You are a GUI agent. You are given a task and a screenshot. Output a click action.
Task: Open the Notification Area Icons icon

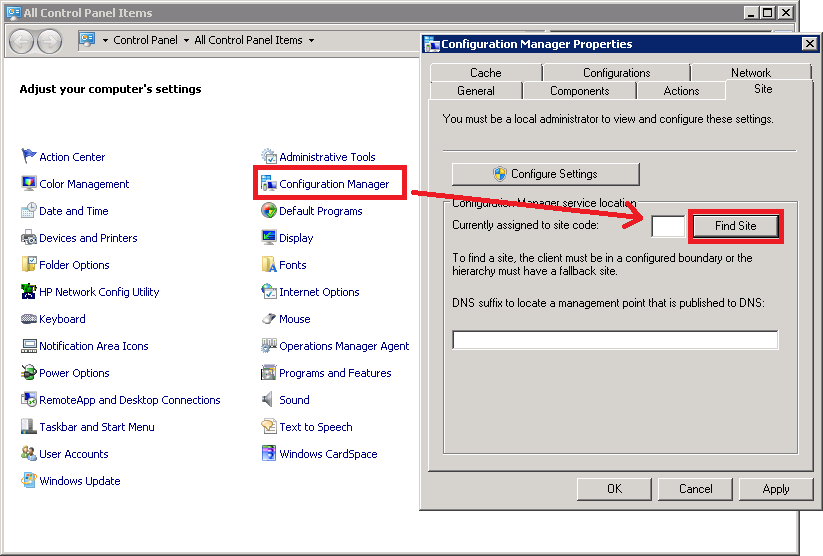point(28,345)
